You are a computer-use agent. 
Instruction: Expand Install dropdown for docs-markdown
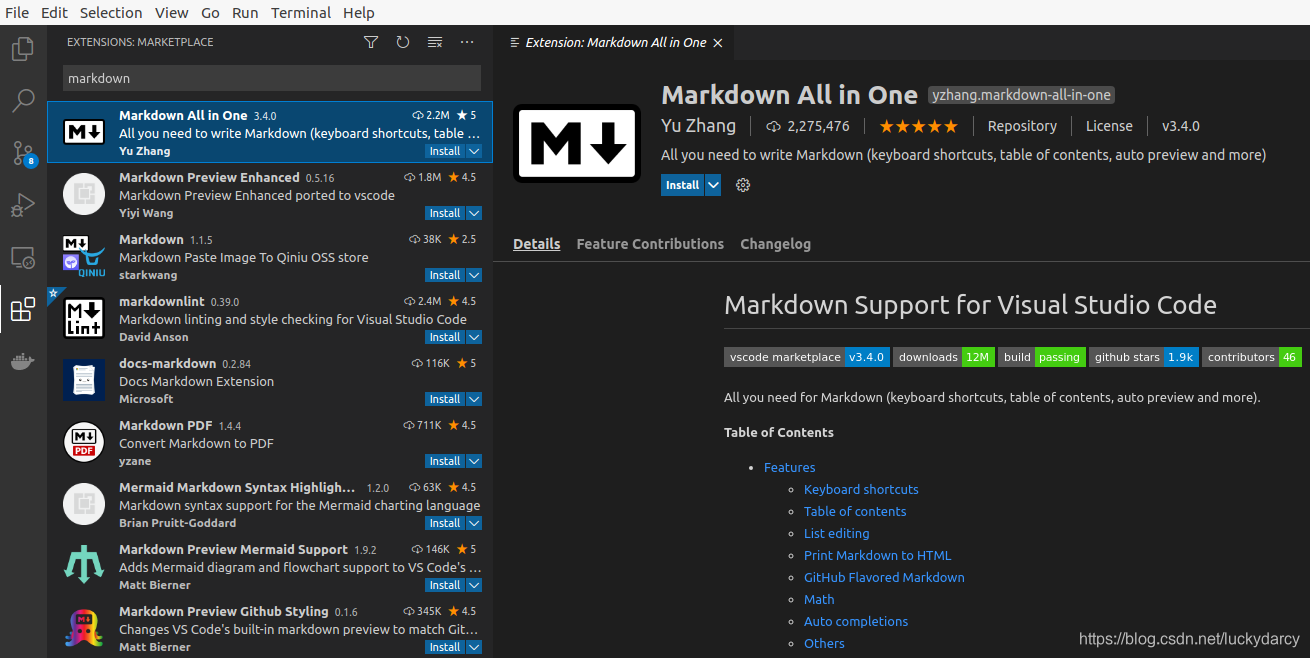[474, 399]
